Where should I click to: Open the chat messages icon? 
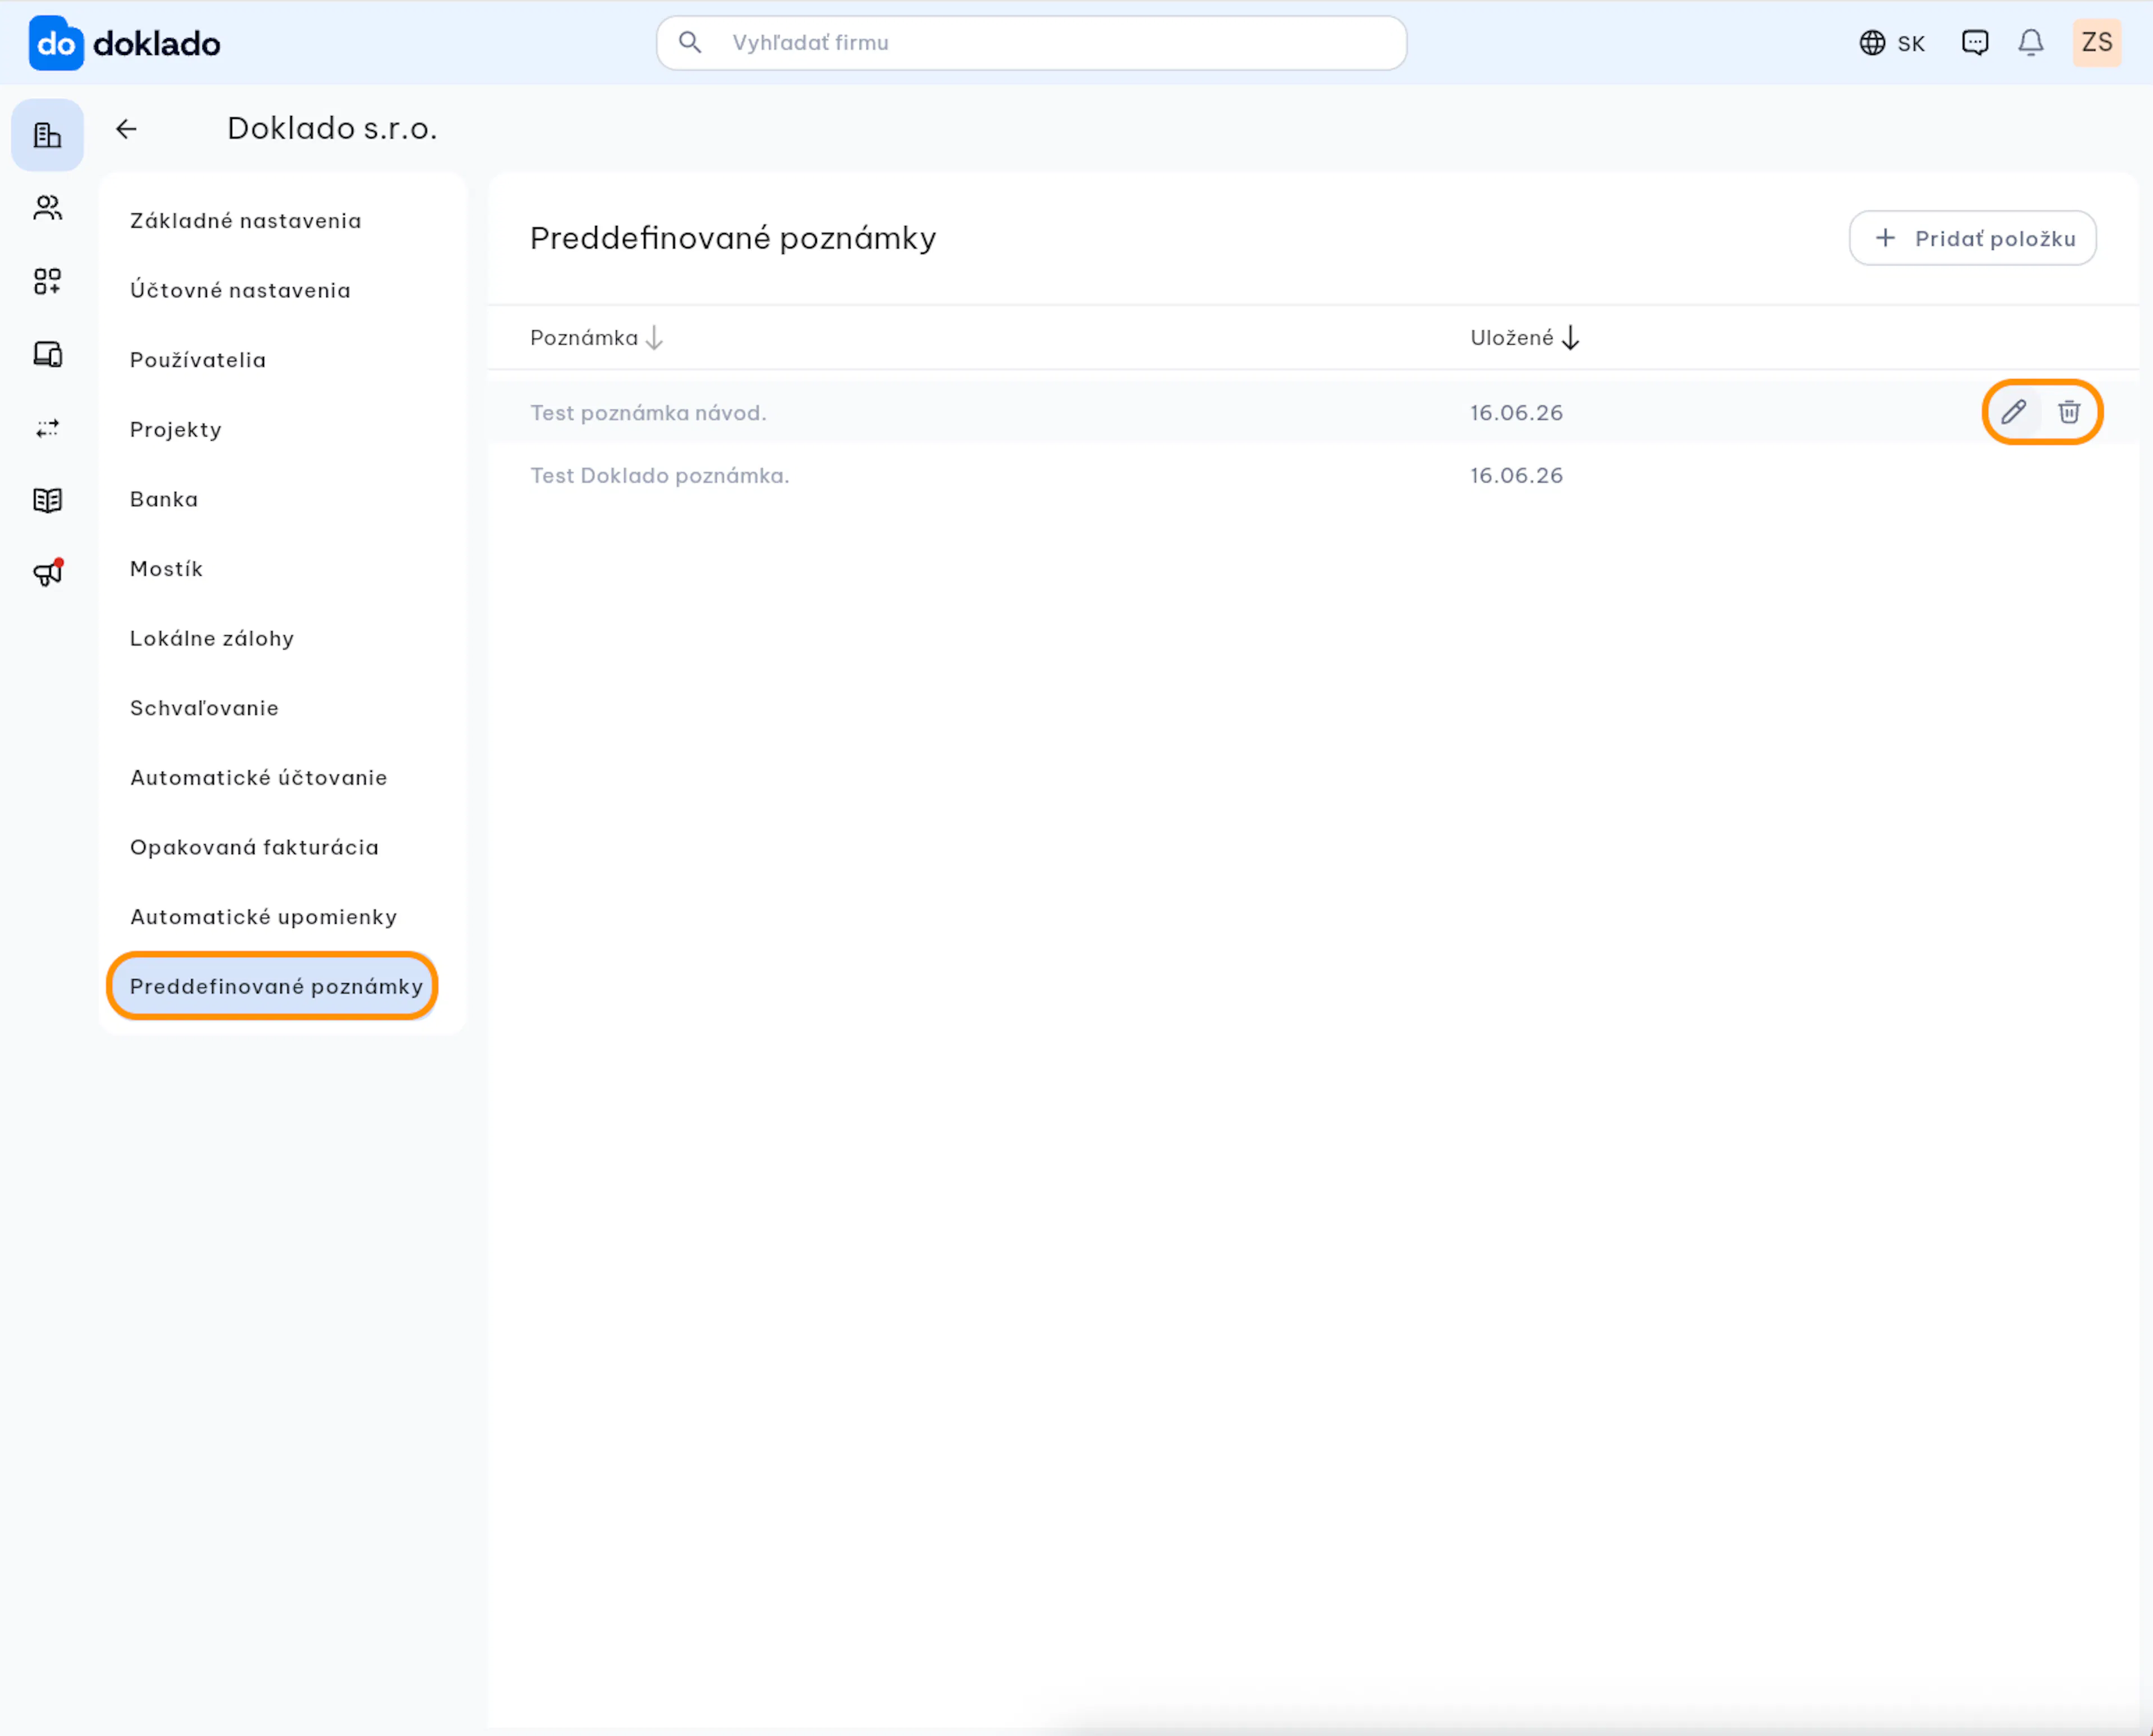pos(1974,42)
